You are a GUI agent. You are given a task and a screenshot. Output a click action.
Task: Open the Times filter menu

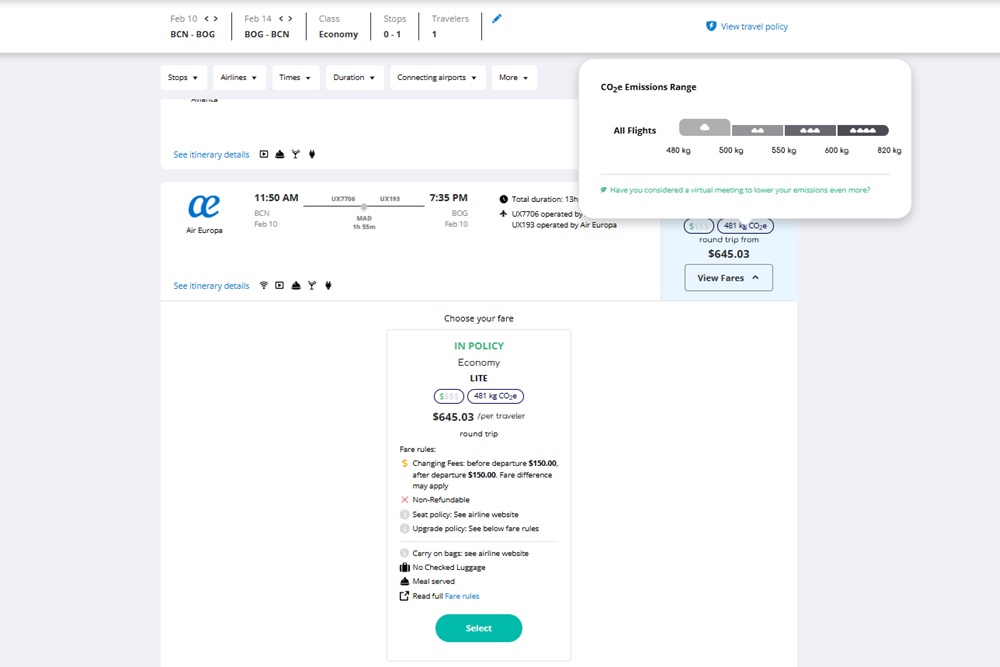click(295, 77)
